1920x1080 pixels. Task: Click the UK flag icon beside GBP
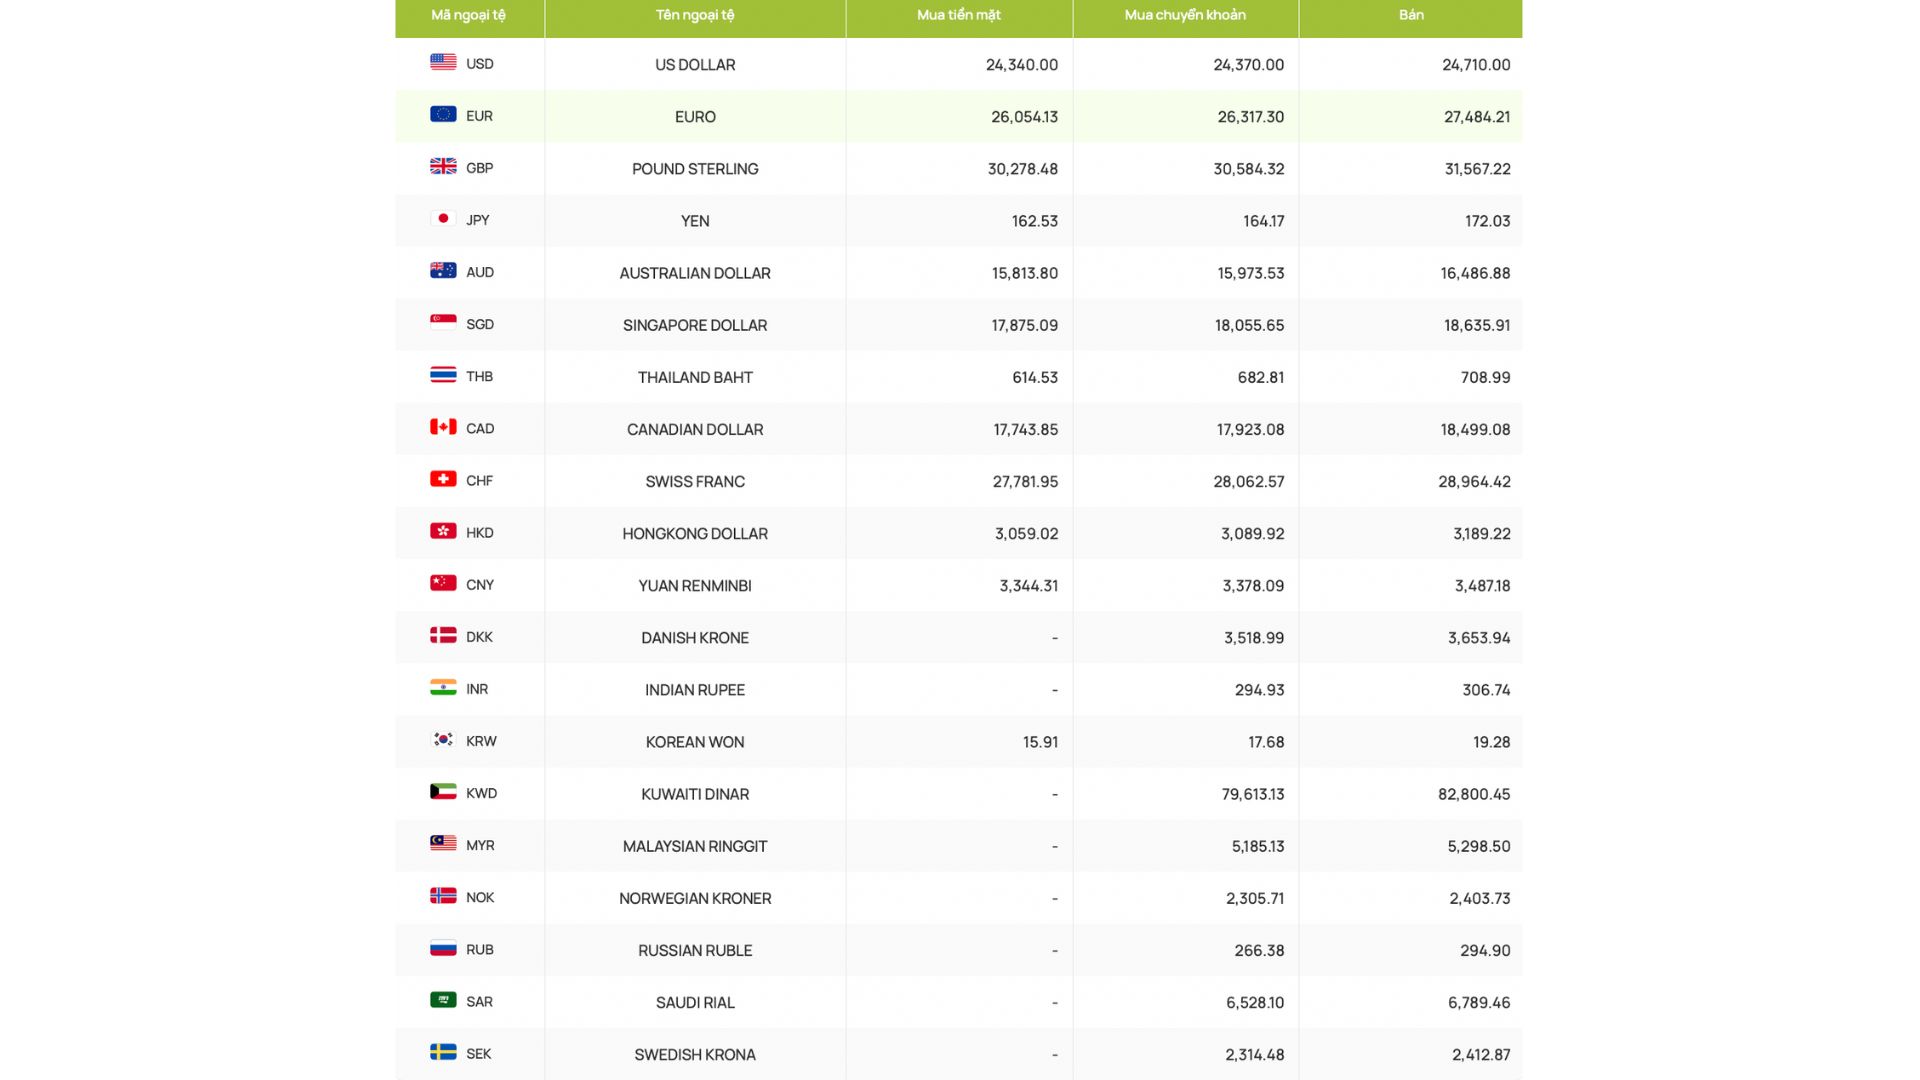click(443, 166)
